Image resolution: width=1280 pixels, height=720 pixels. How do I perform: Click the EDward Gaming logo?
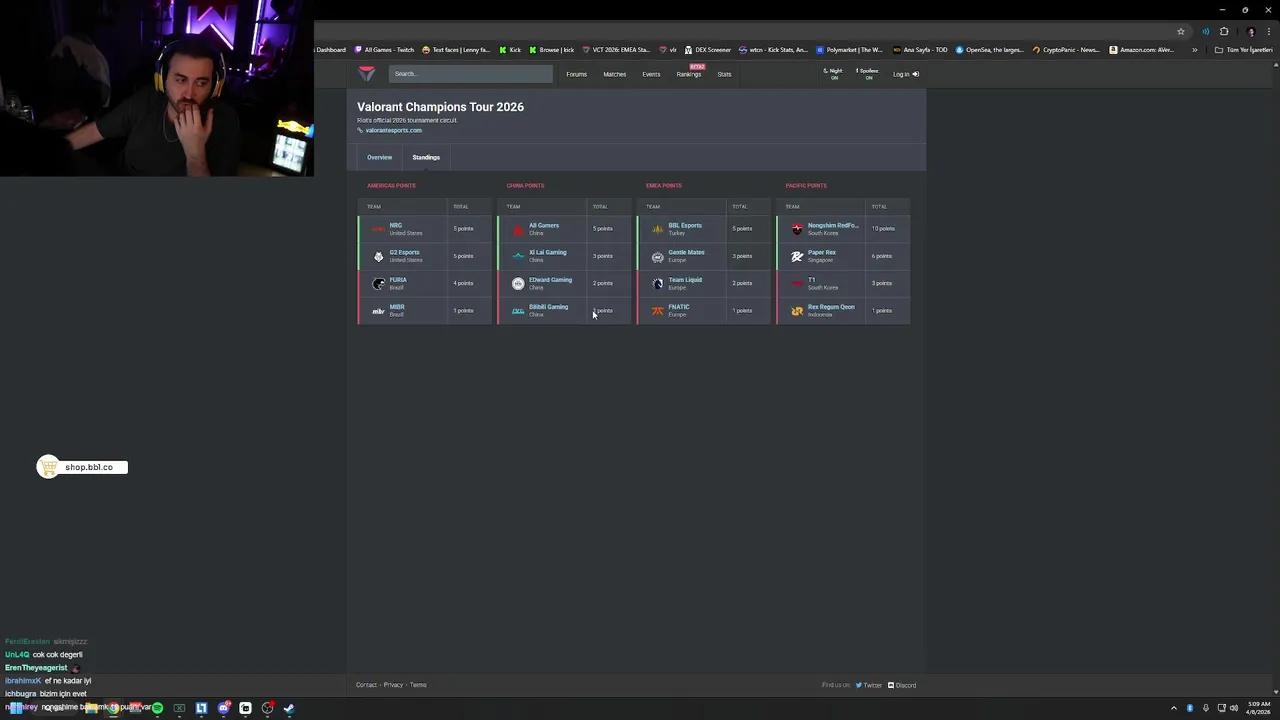[x=517, y=283]
